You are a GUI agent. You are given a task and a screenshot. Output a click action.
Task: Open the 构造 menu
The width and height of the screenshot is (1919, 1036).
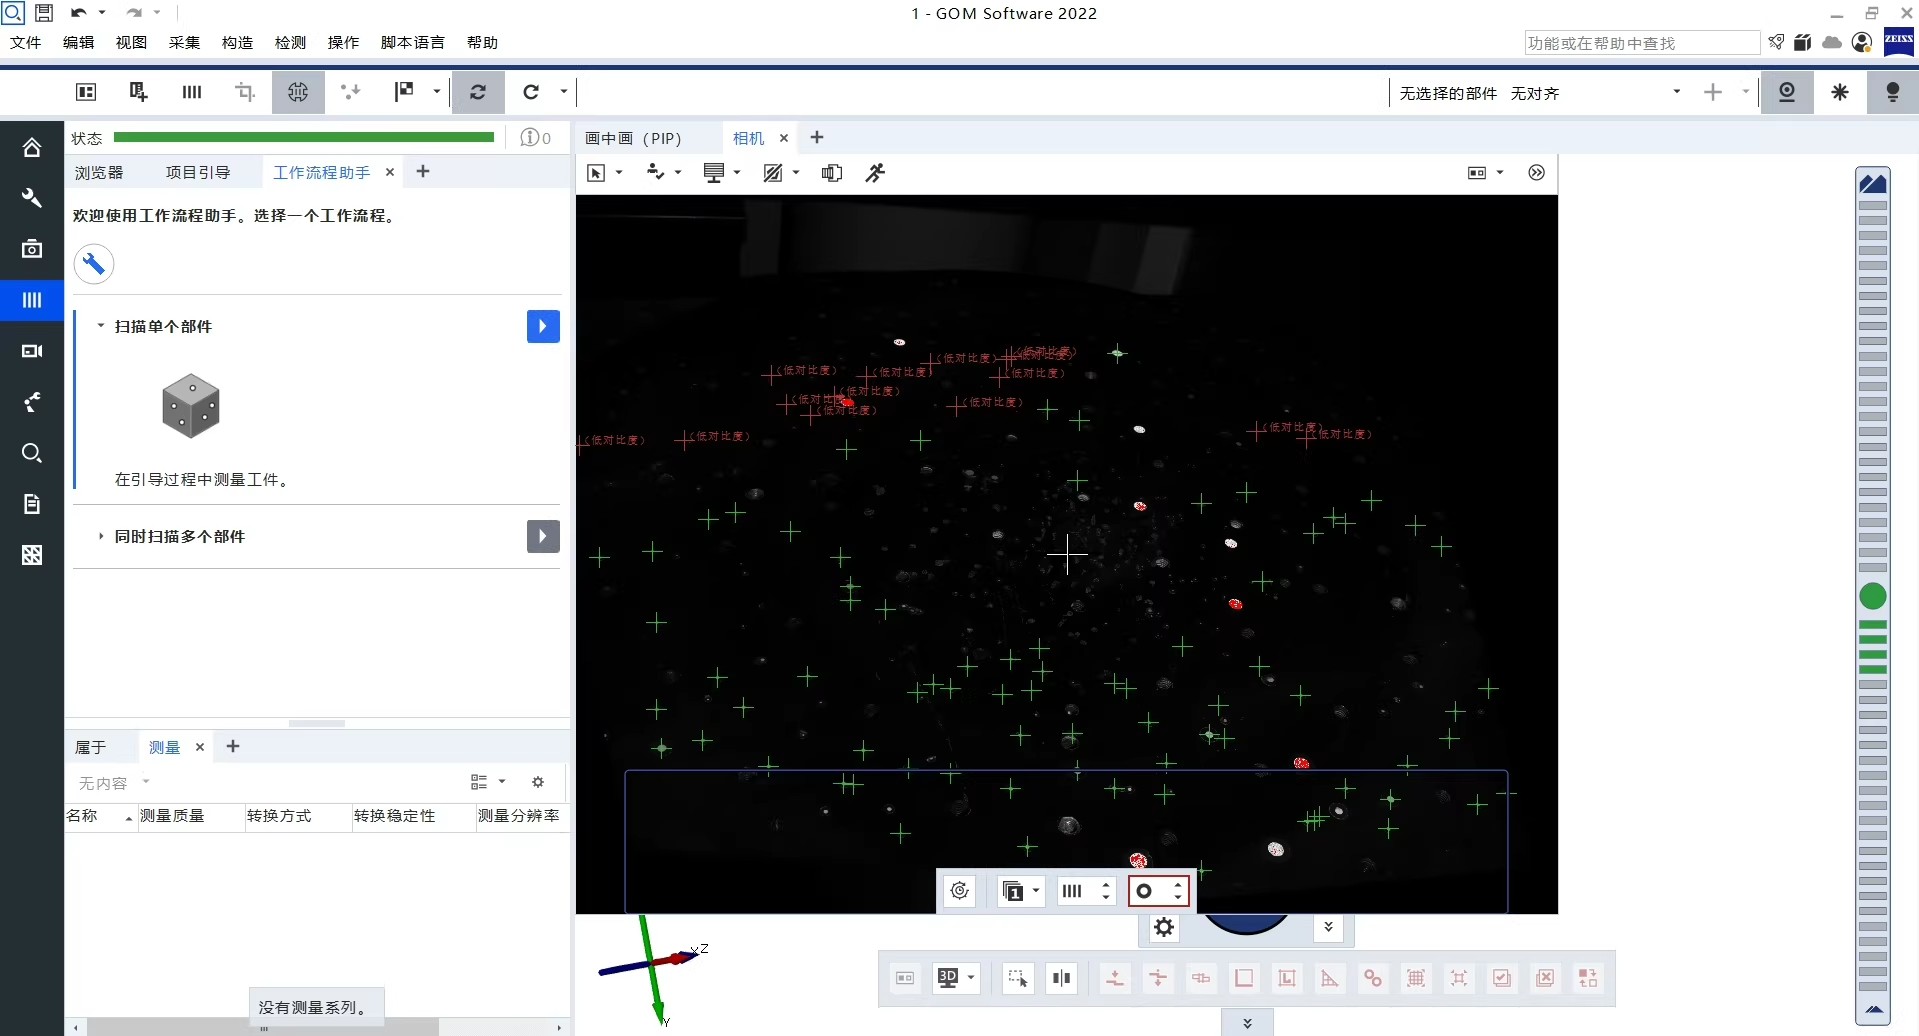pyautogui.click(x=237, y=42)
